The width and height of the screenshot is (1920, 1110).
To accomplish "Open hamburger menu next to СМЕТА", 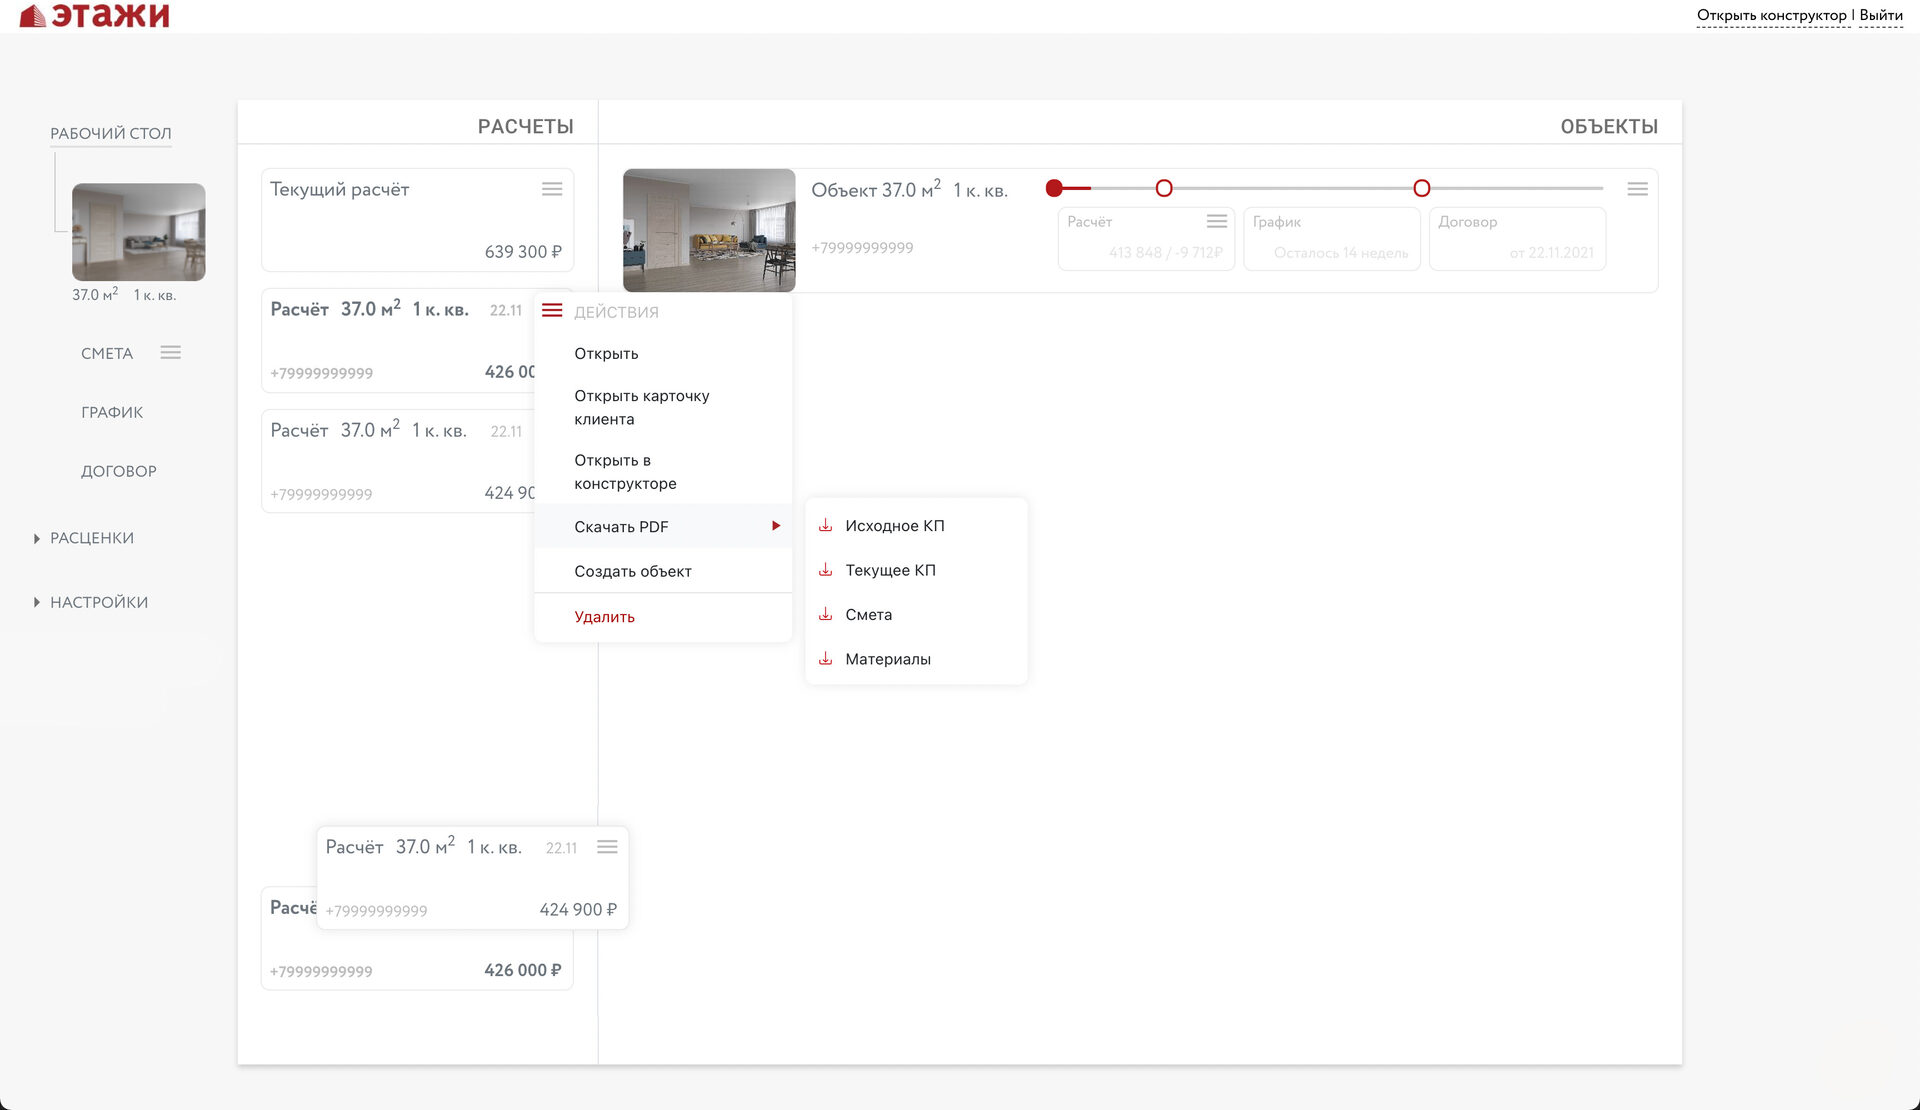I will tap(171, 353).
